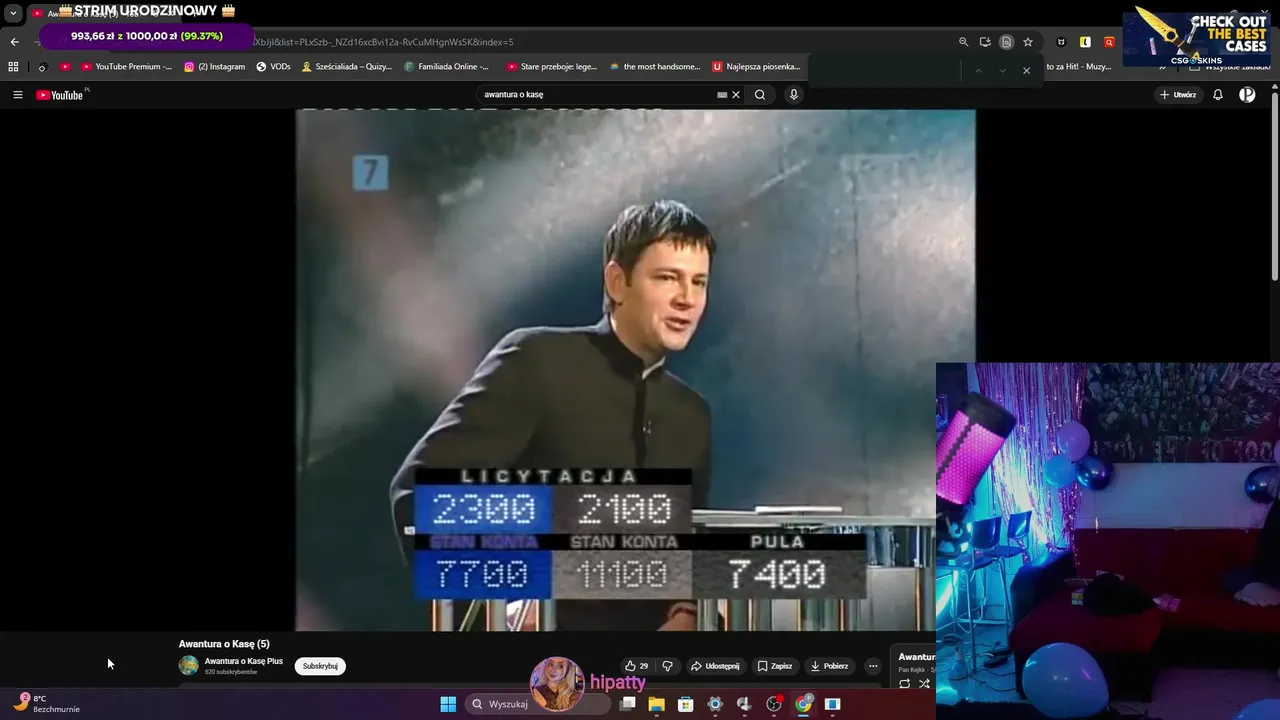Viewport: 1280px width, 720px height.
Task: Open Microsoft Store from the taskbar
Action: pyautogui.click(x=686, y=704)
